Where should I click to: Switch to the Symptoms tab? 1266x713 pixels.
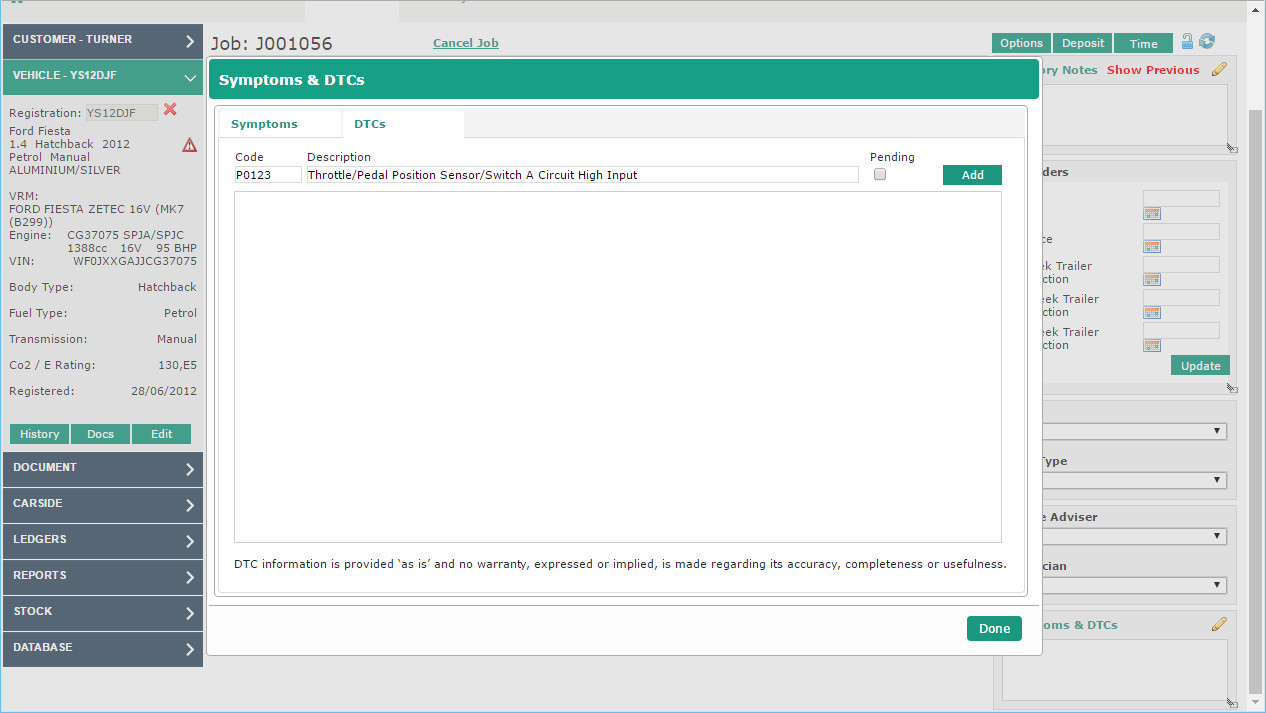pos(265,124)
